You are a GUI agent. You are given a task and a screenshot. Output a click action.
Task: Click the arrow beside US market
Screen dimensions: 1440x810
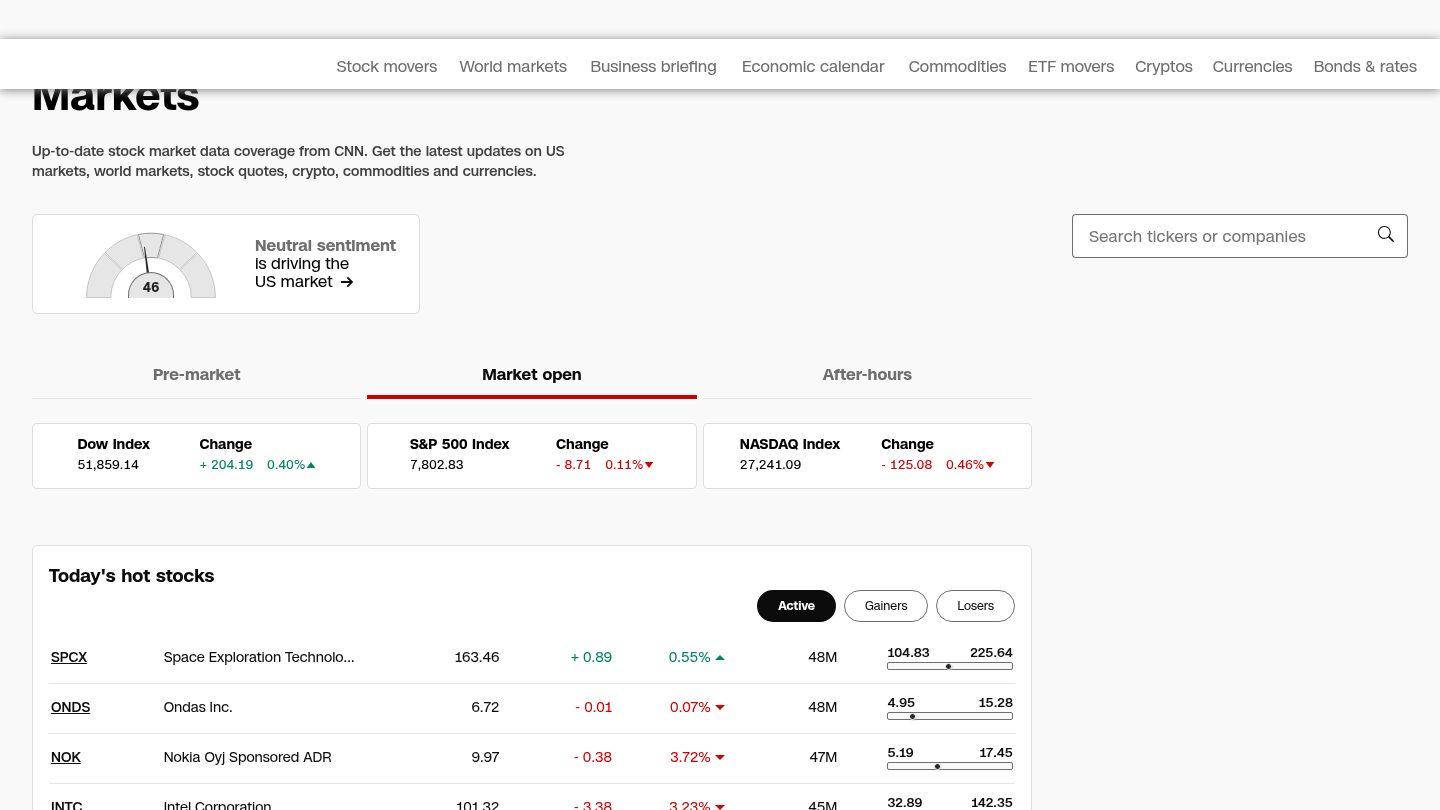(x=347, y=282)
